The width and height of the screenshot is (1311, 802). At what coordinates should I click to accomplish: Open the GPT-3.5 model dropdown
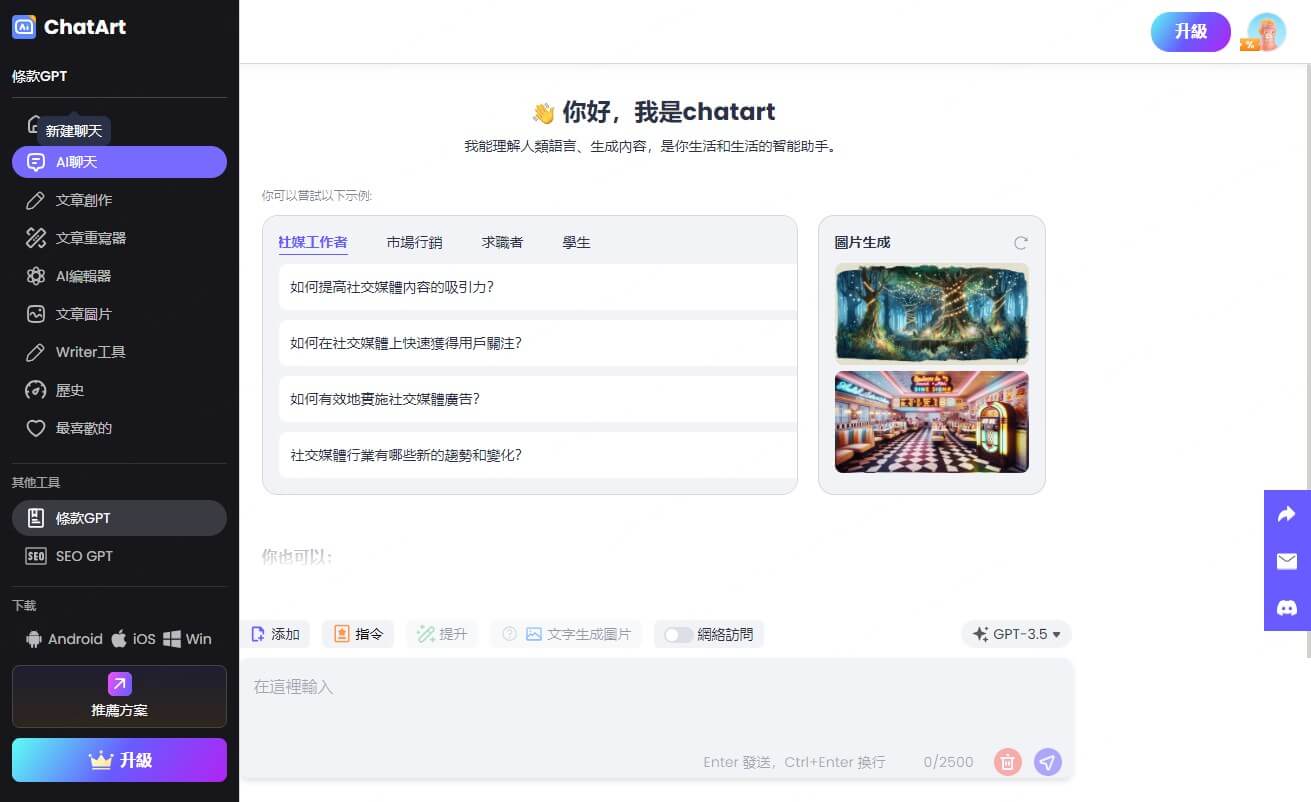pos(1017,634)
